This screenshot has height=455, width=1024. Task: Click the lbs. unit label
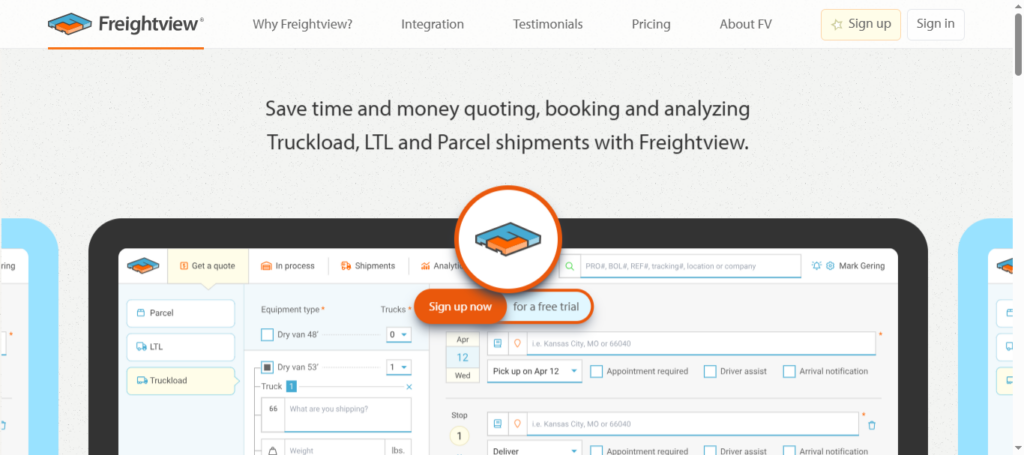click(399, 450)
